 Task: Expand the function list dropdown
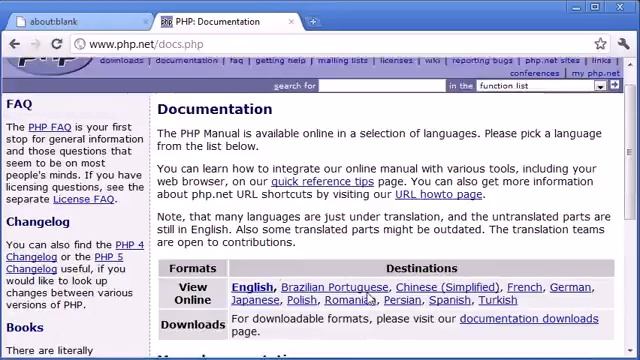pos(541,86)
